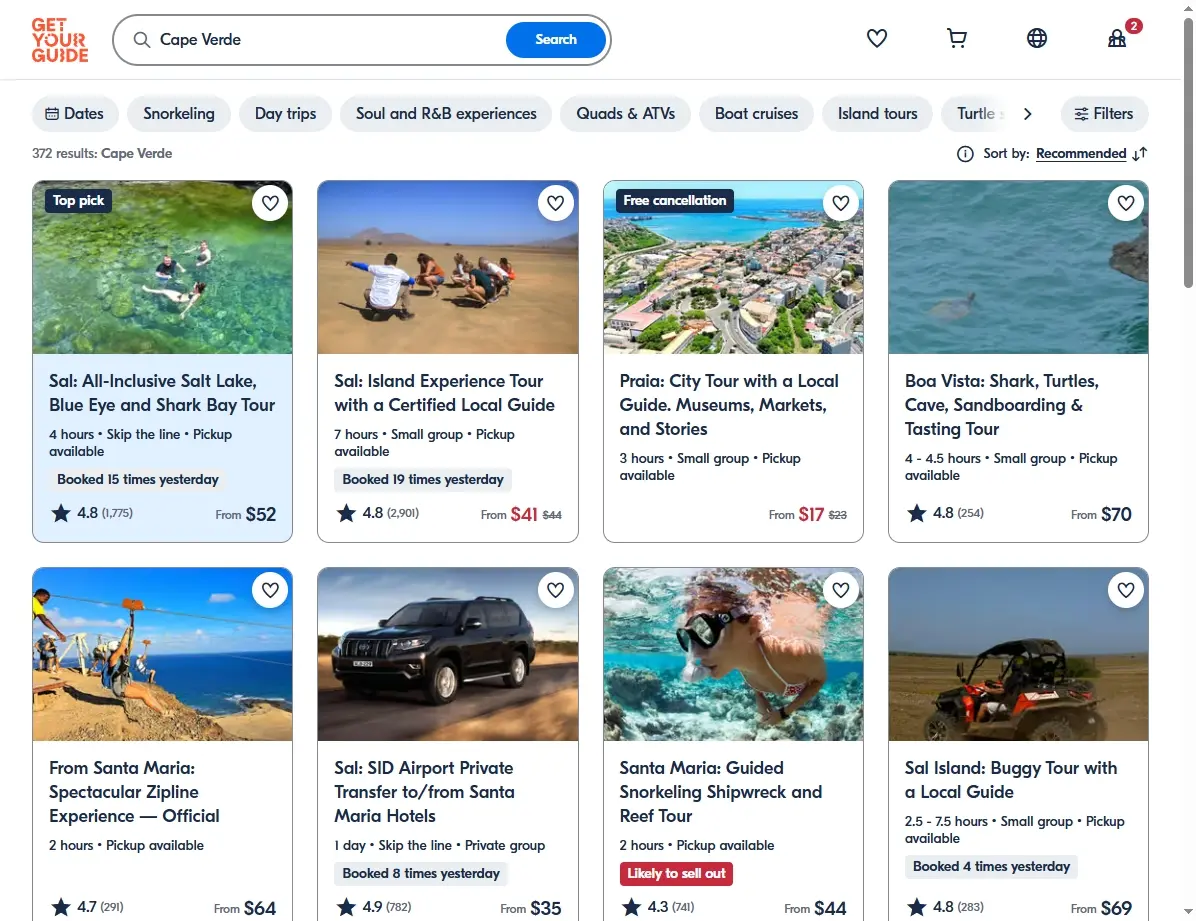Open Santa Maria Spectacular Zipline Experience title
Screen dimensions: 1196x921
(x=134, y=791)
